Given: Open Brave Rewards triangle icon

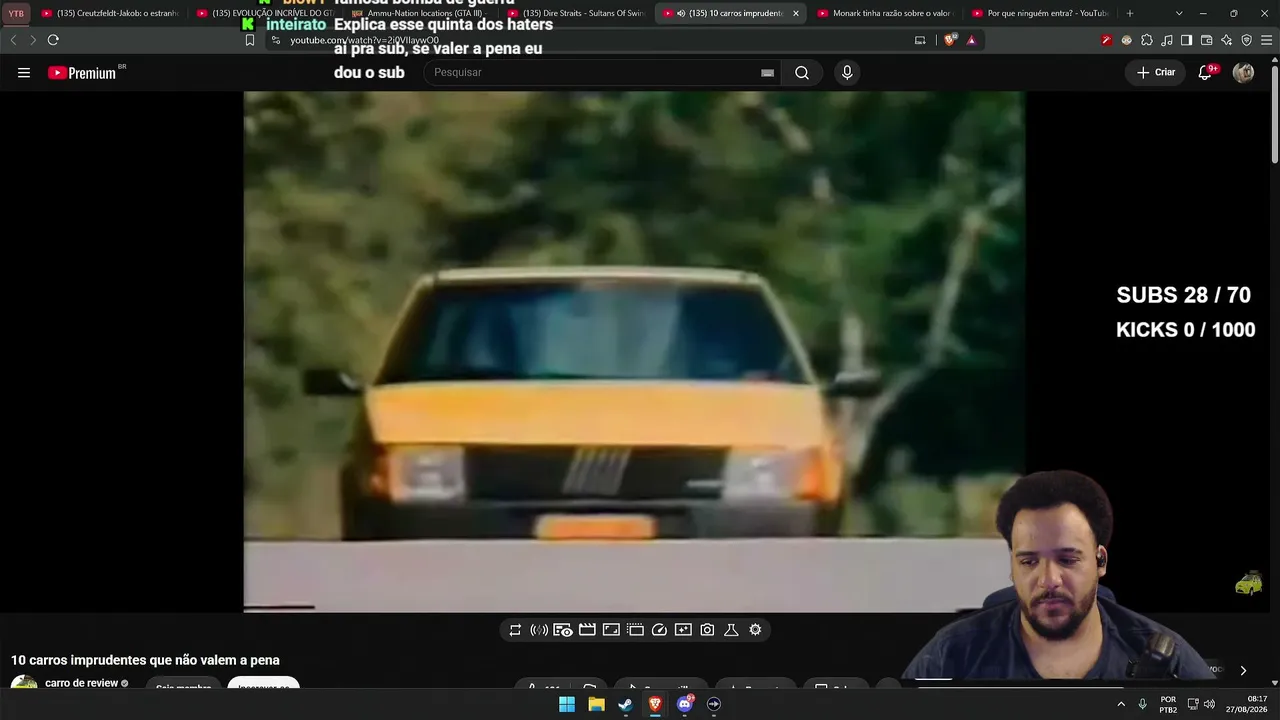Looking at the screenshot, I should click(x=971, y=40).
